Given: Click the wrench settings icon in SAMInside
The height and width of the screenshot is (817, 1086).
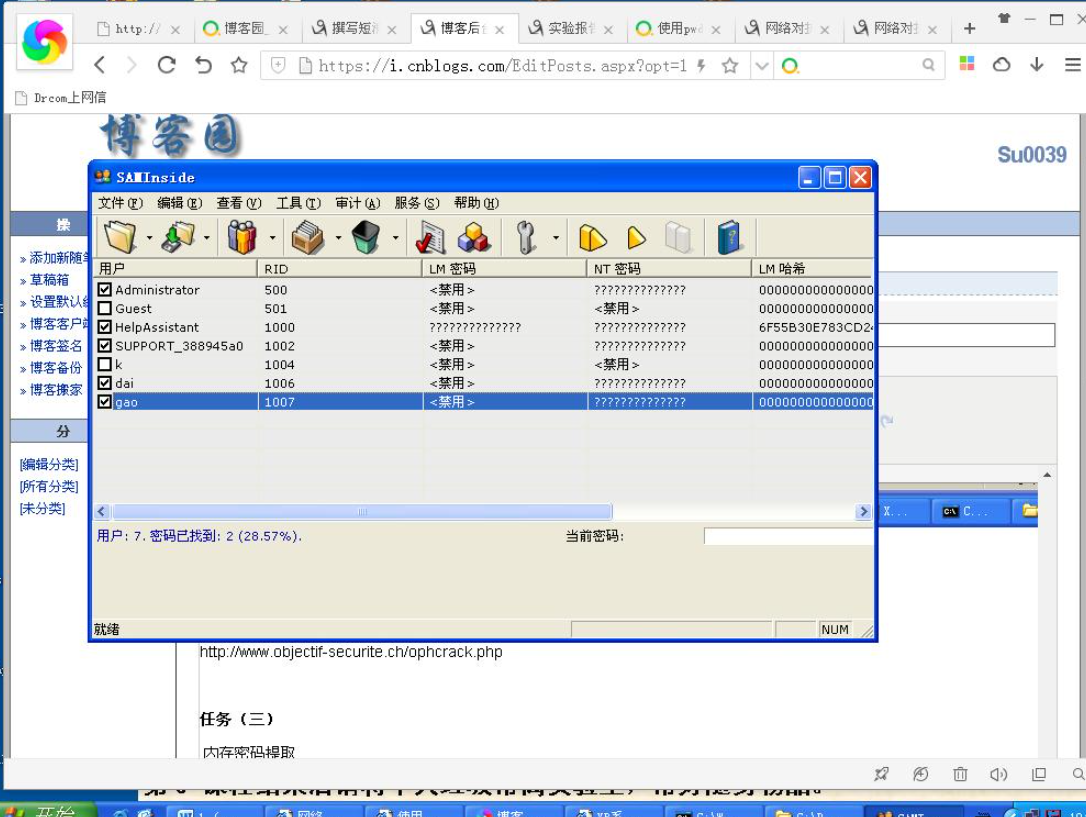Looking at the screenshot, I should [526, 237].
